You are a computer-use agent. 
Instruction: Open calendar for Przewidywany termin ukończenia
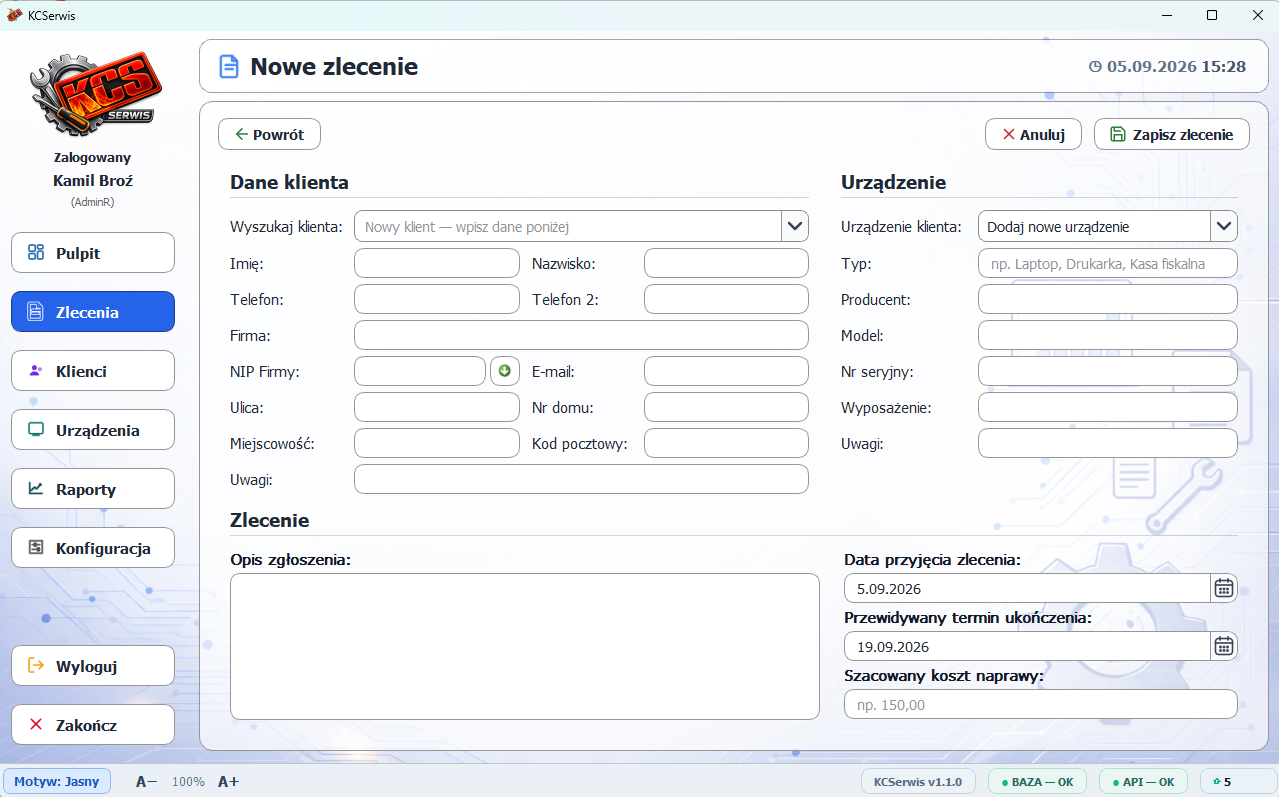(1223, 646)
